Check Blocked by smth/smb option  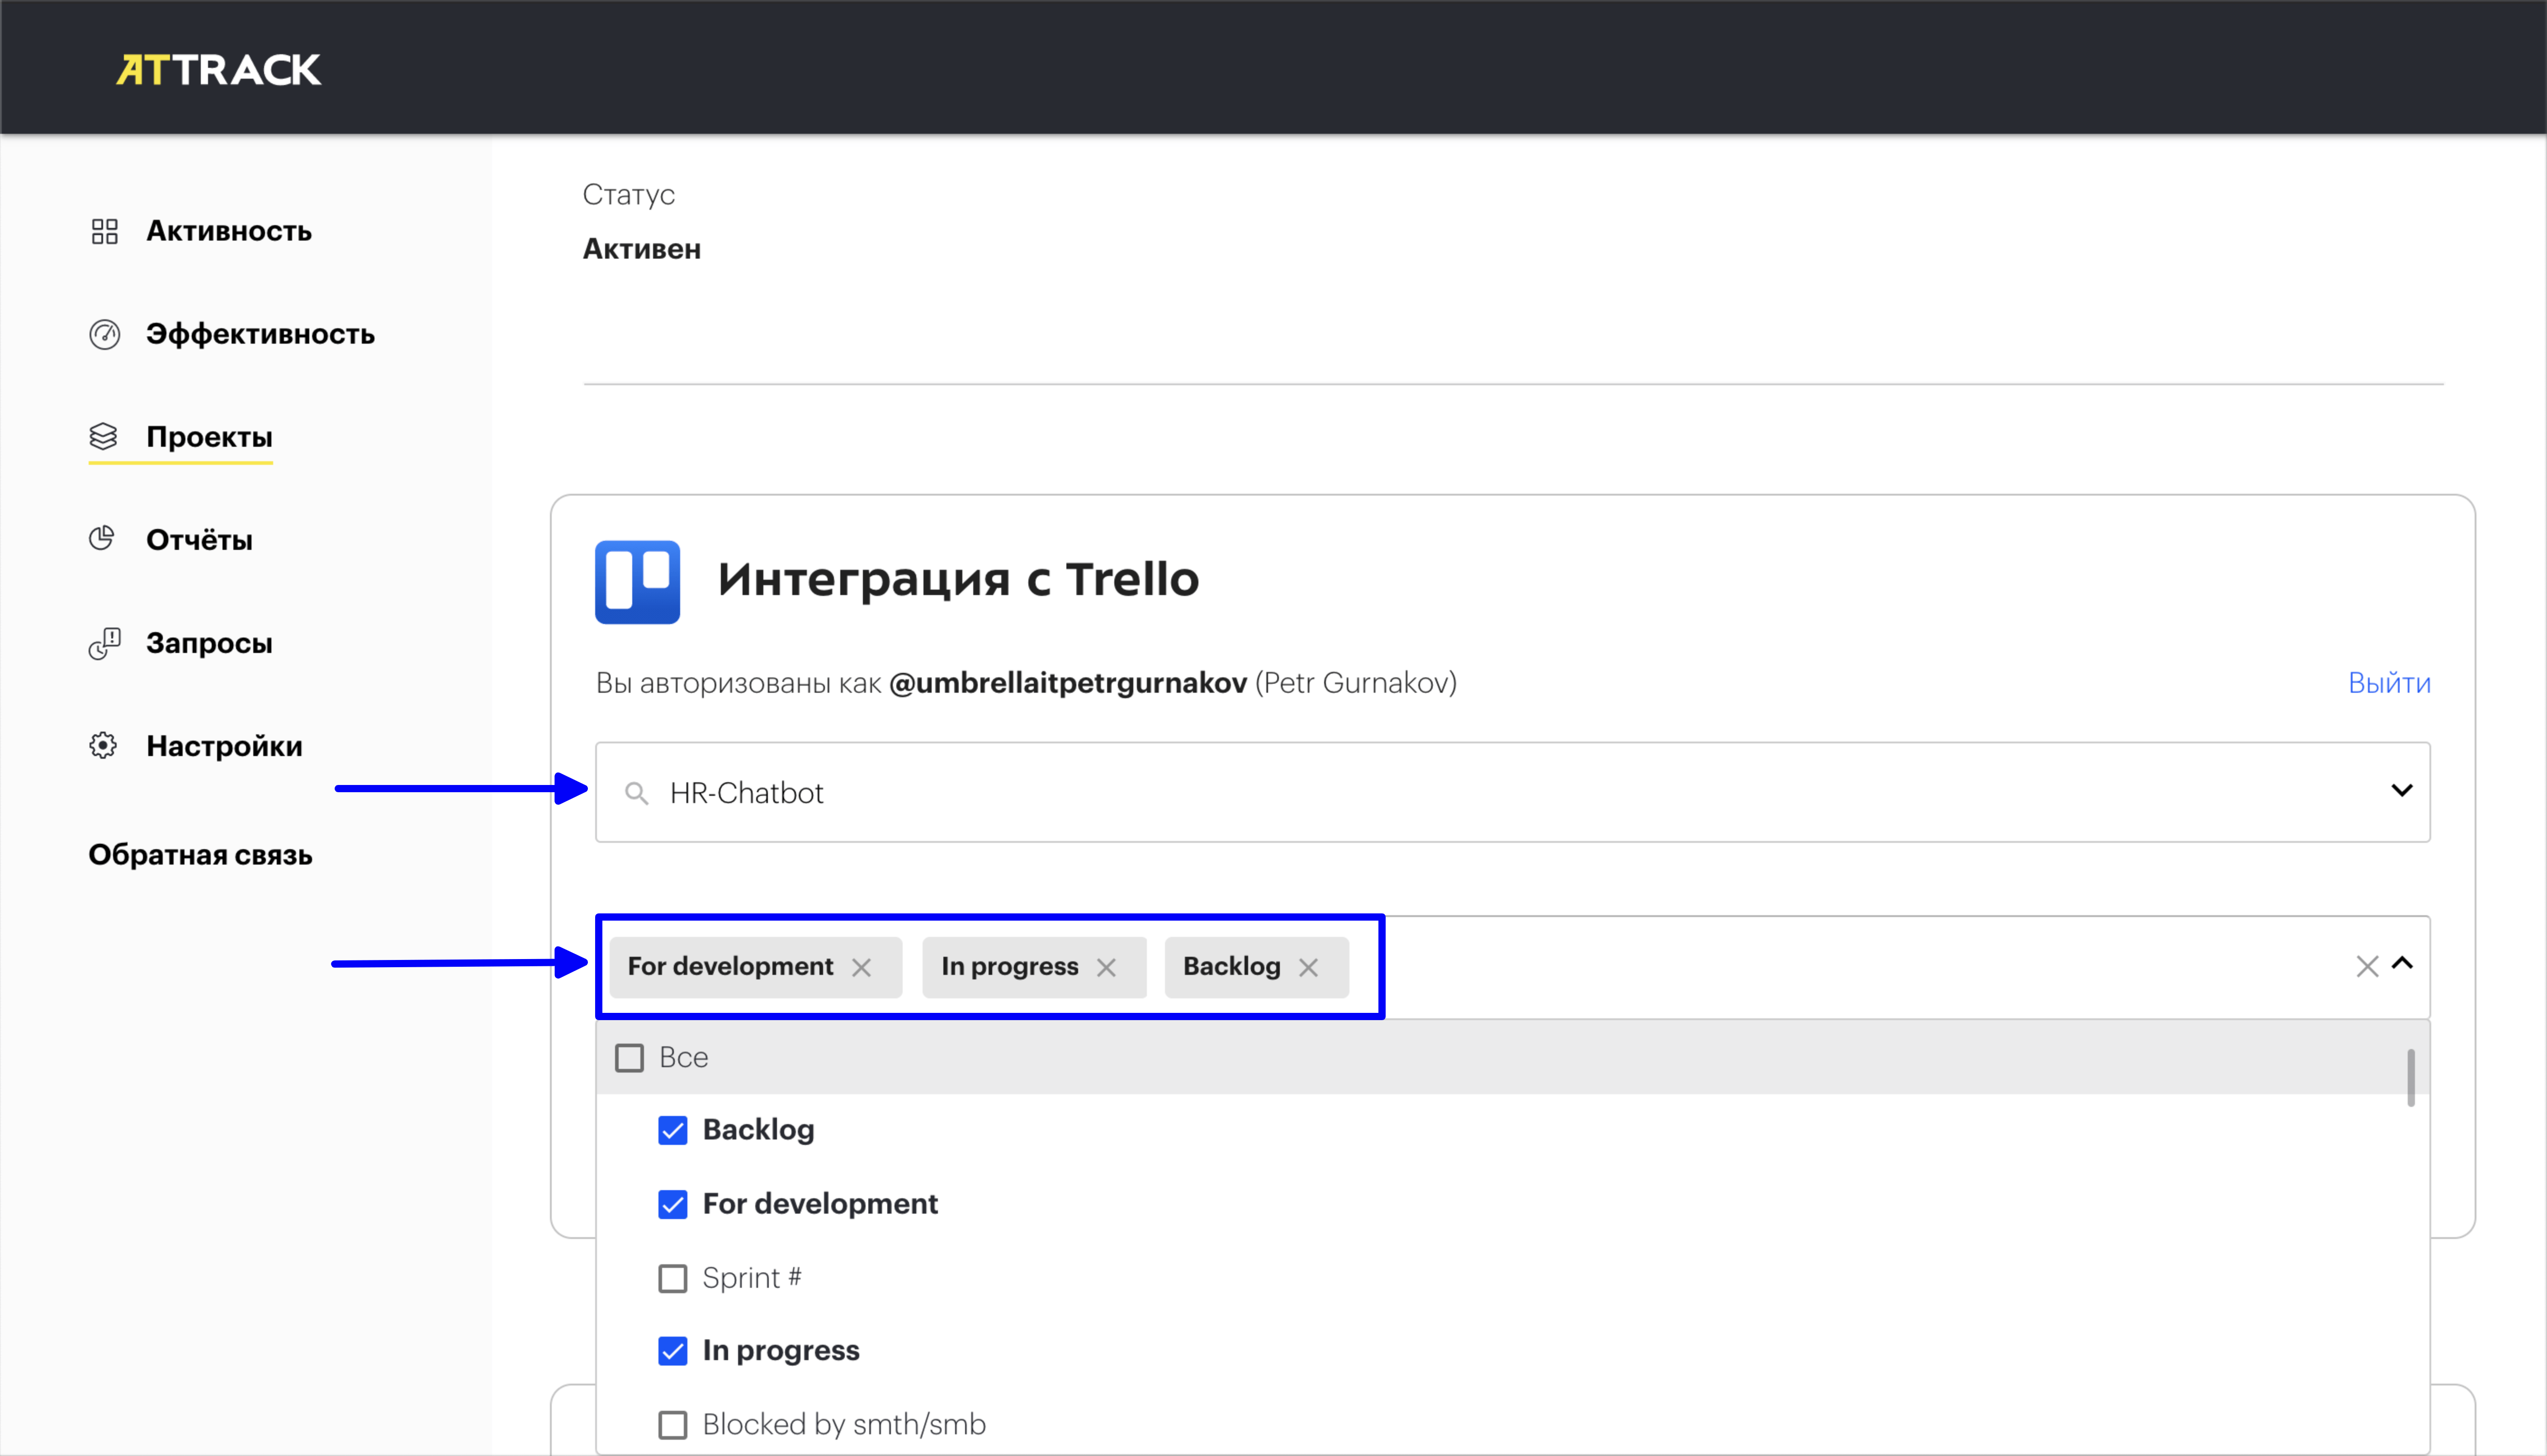672,1424
